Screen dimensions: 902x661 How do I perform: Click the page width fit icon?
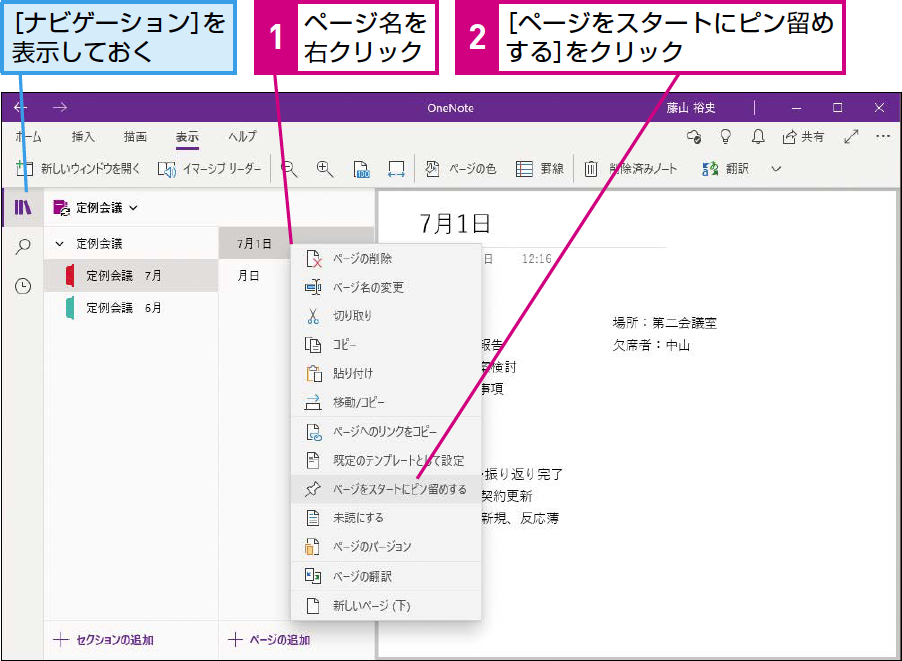(x=396, y=169)
